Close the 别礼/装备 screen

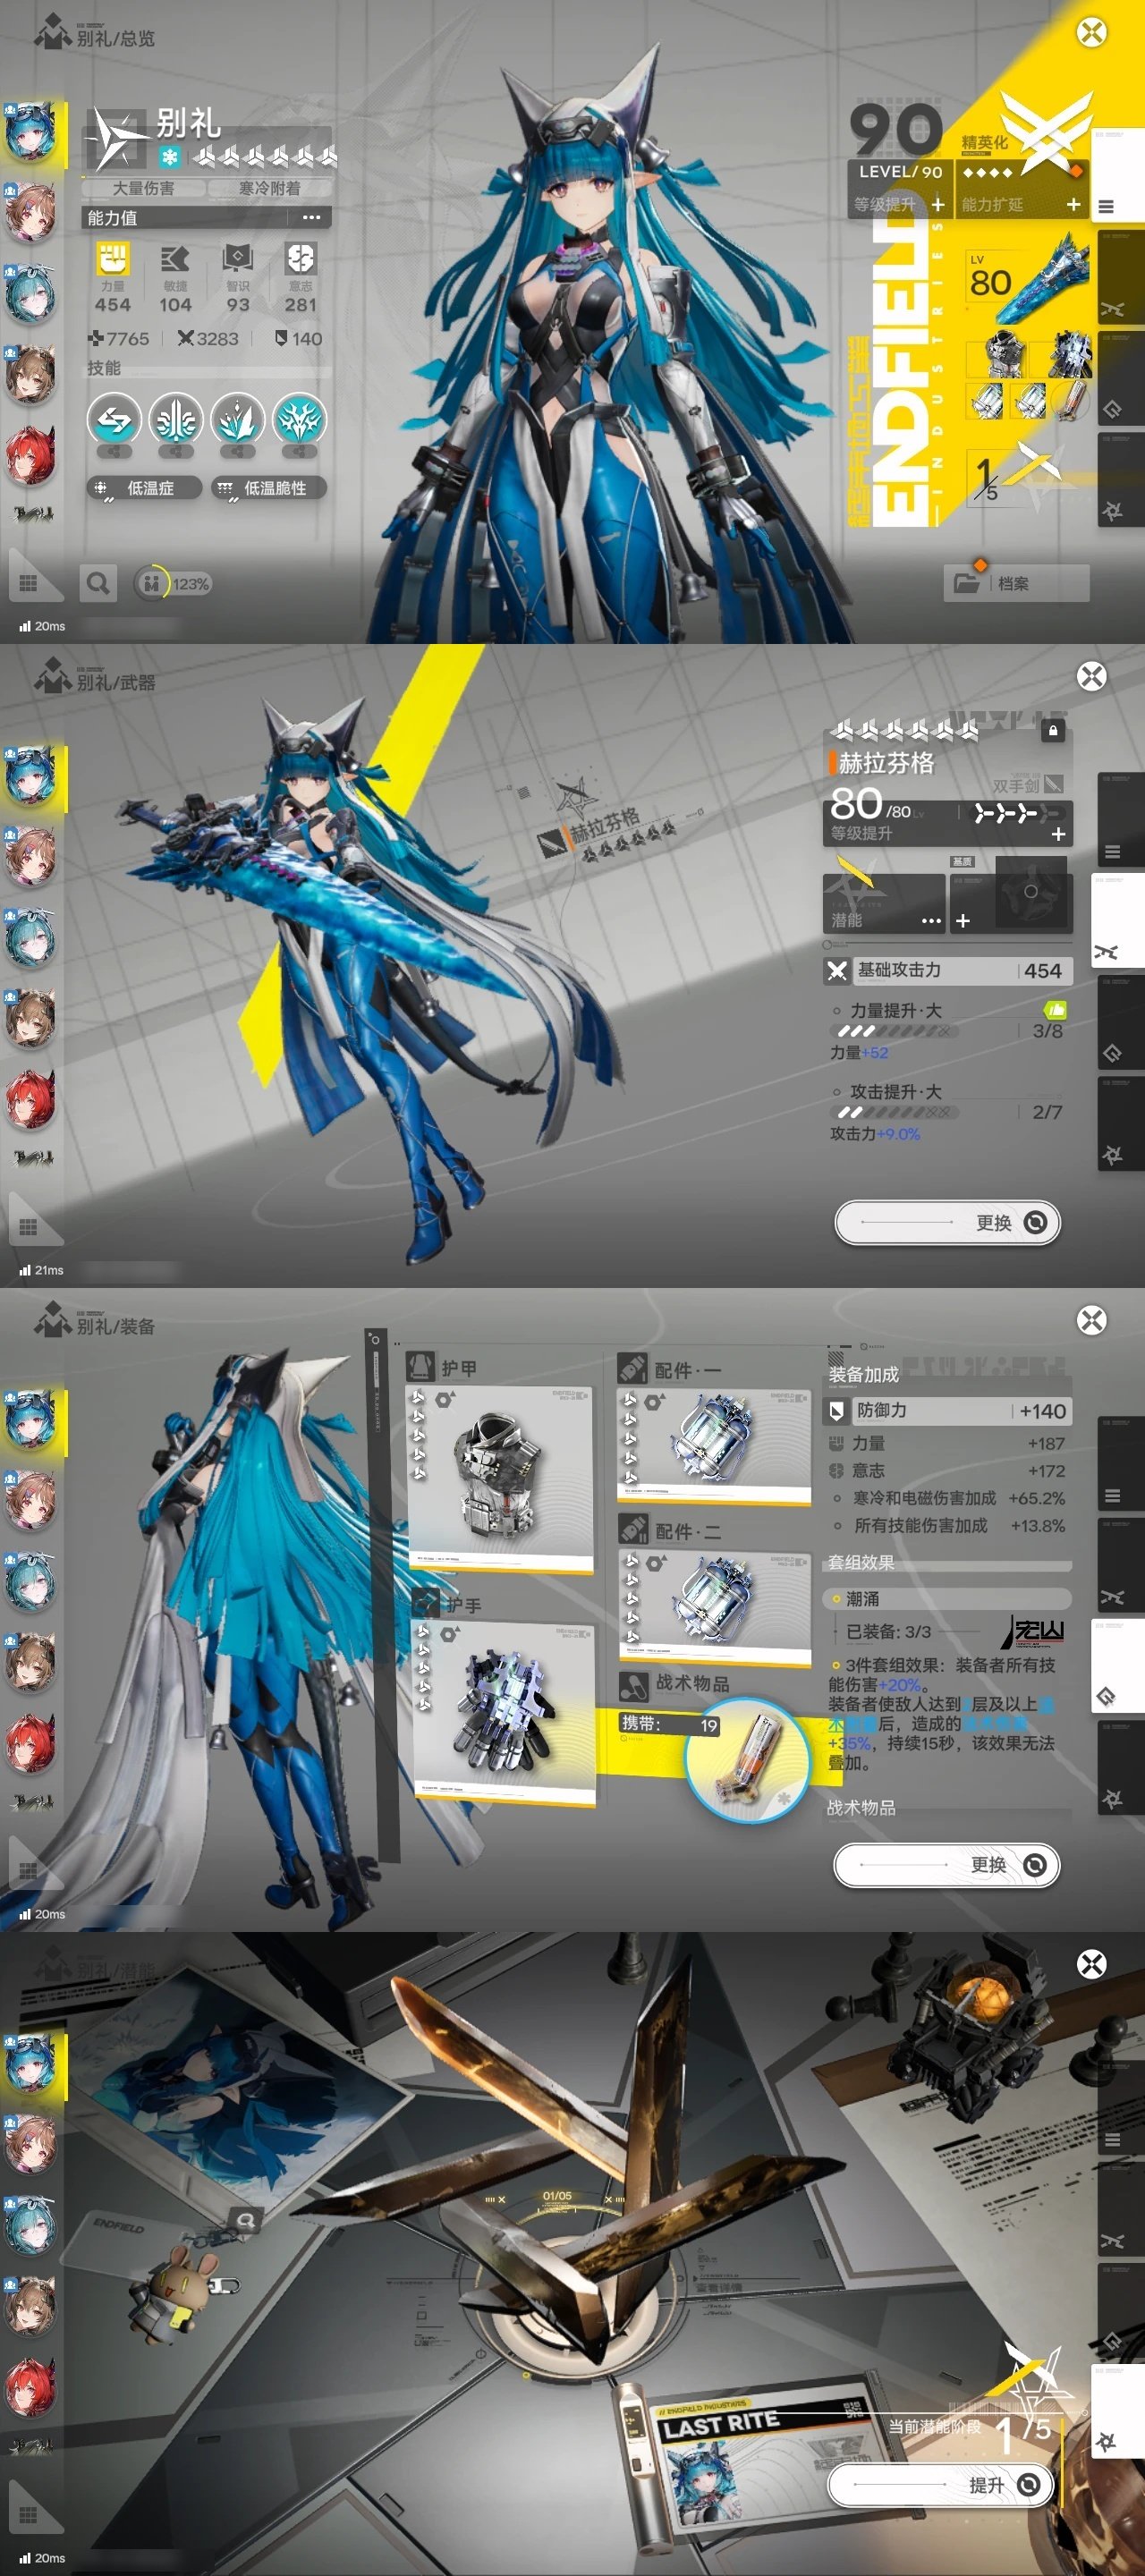click(1091, 1320)
